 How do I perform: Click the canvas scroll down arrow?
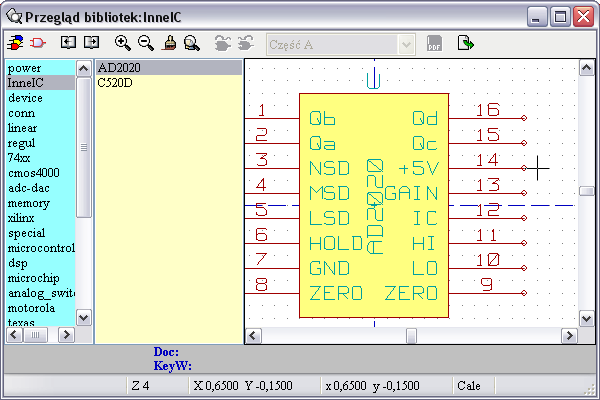tap(587, 318)
